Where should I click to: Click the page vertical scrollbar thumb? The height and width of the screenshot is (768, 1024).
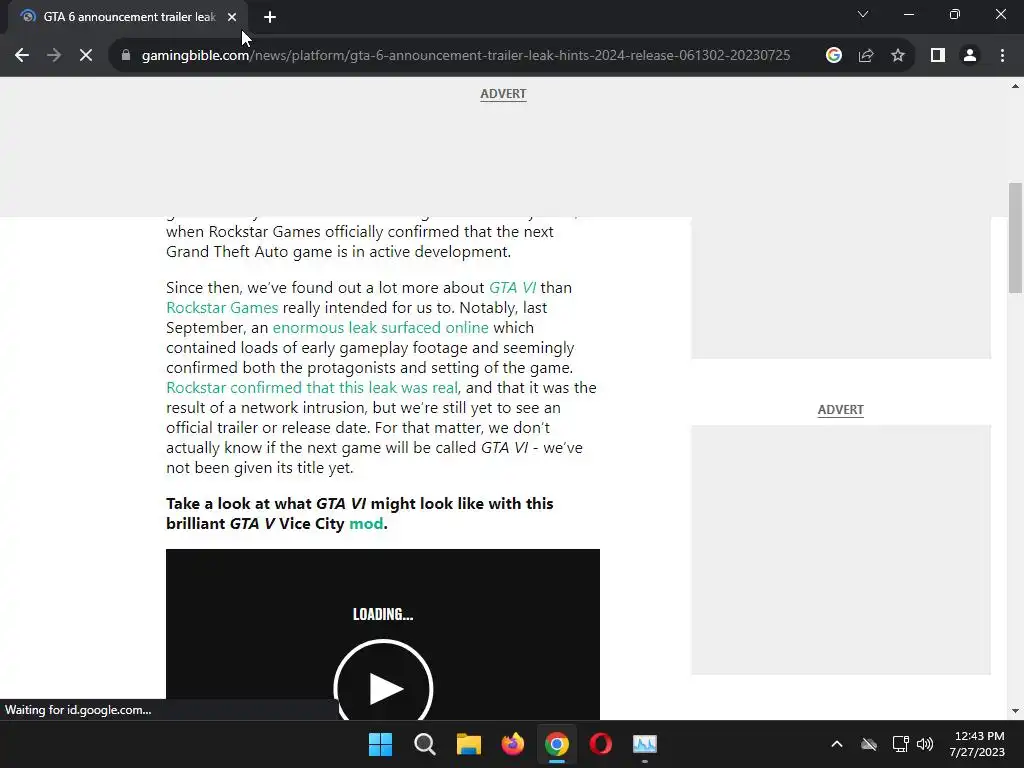click(1015, 238)
